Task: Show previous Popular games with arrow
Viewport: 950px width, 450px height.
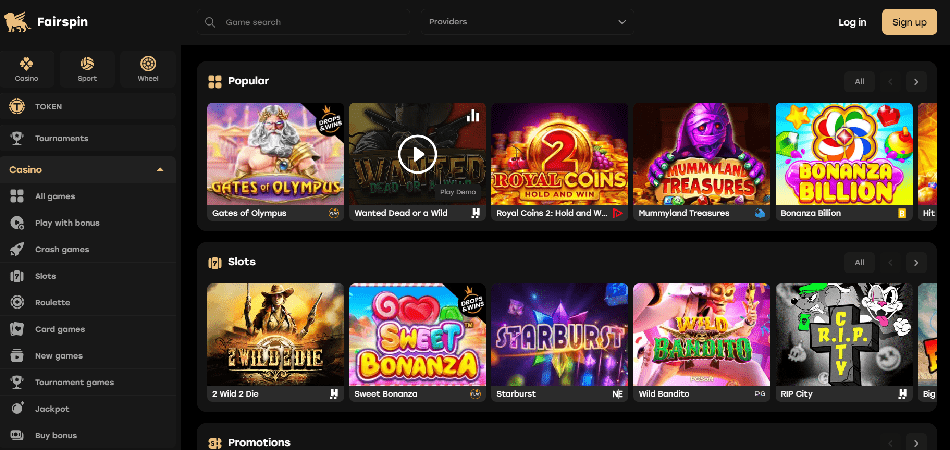Action: (890, 82)
